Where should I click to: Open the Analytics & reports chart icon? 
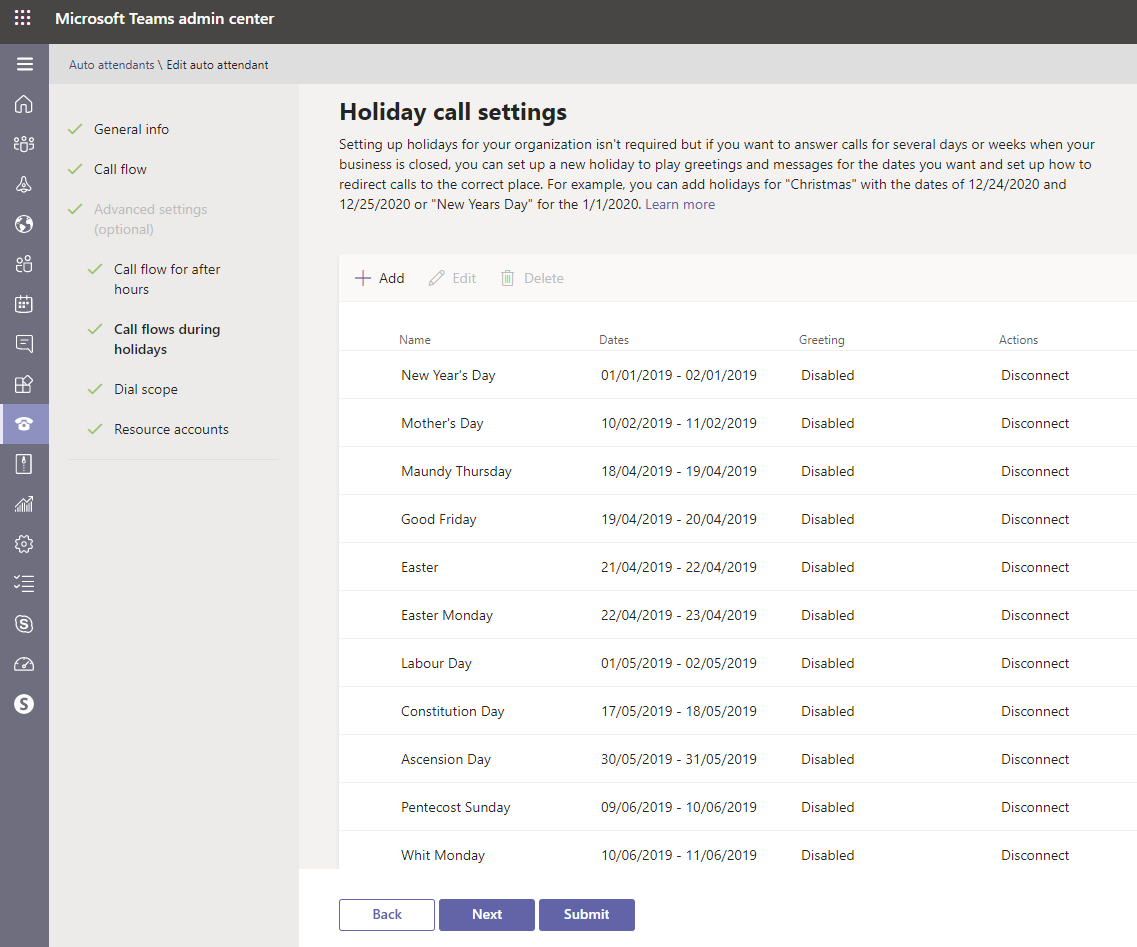click(x=25, y=503)
